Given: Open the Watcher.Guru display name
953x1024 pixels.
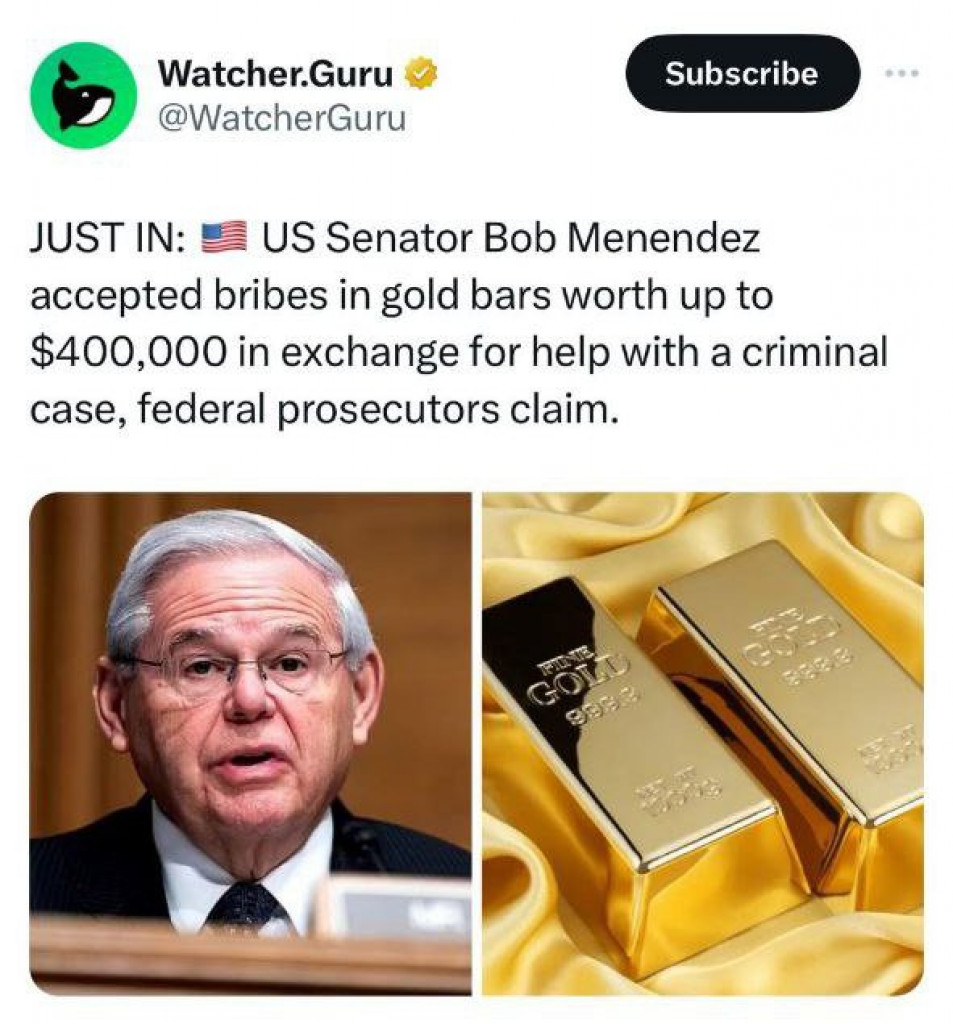Looking at the screenshot, I should point(276,74).
